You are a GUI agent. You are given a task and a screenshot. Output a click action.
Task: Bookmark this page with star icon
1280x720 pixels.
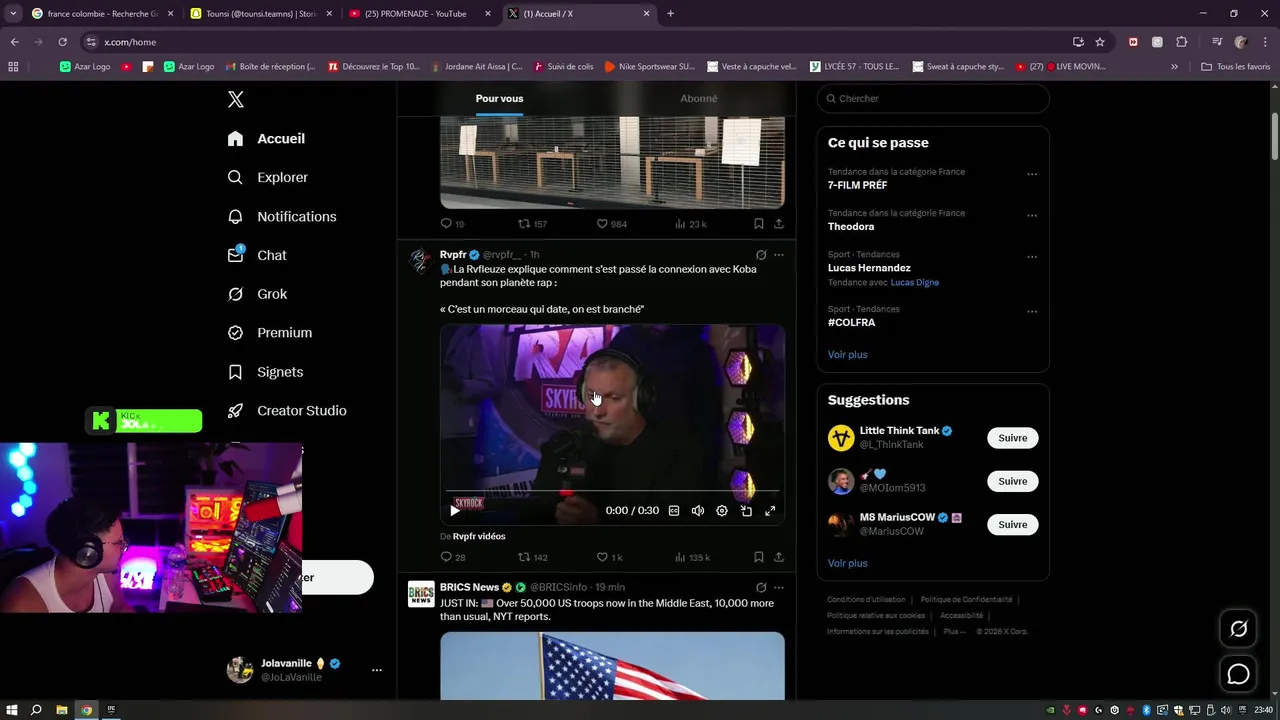[1100, 42]
